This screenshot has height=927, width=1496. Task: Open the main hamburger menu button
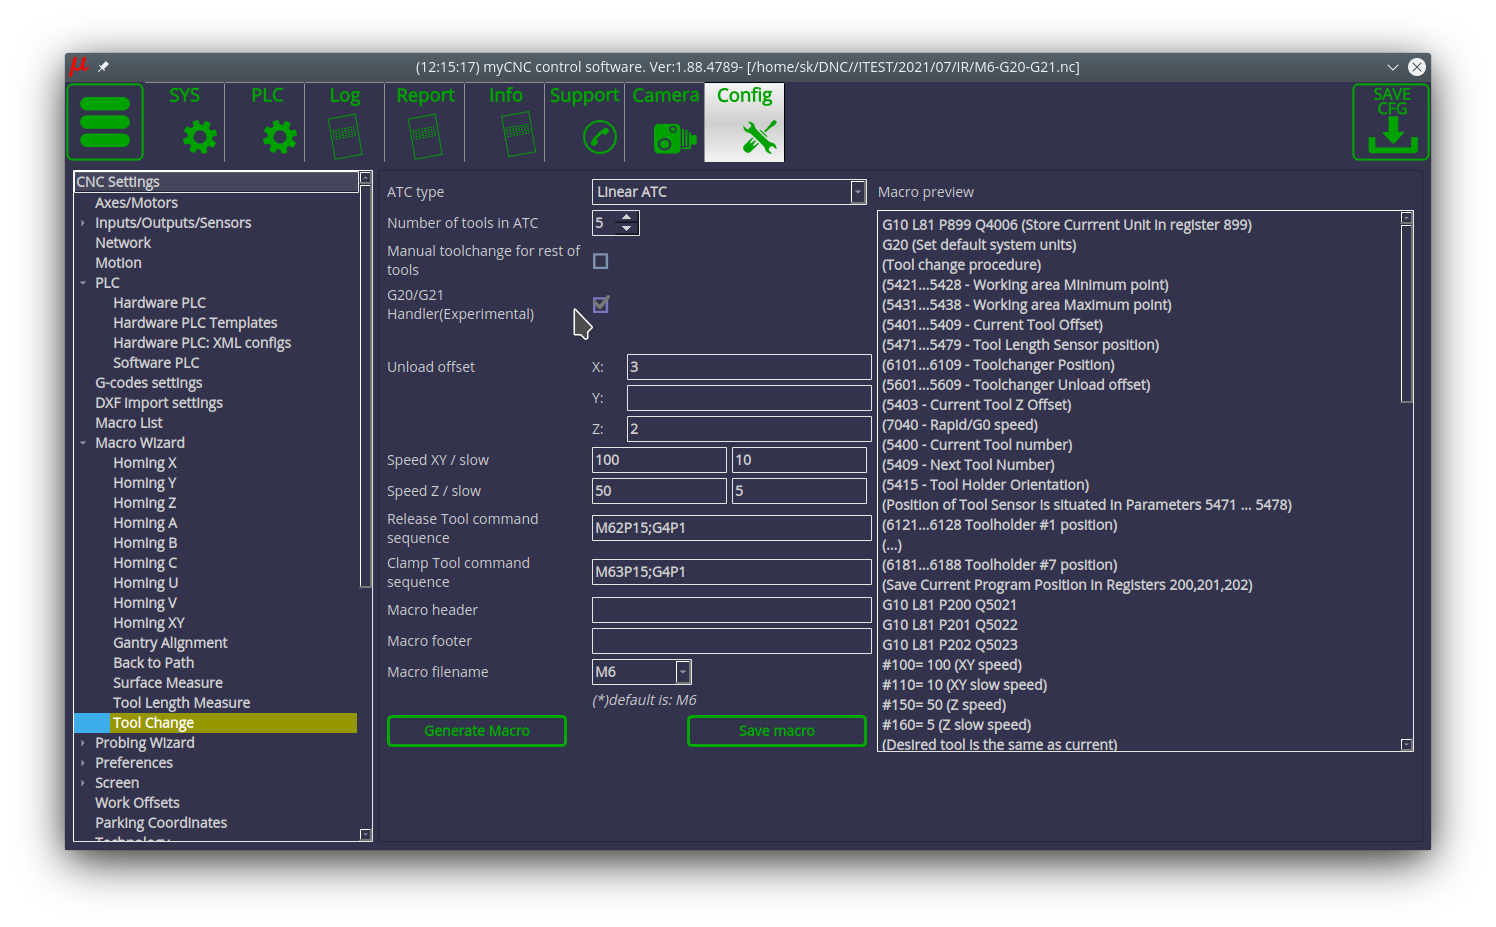tap(105, 122)
